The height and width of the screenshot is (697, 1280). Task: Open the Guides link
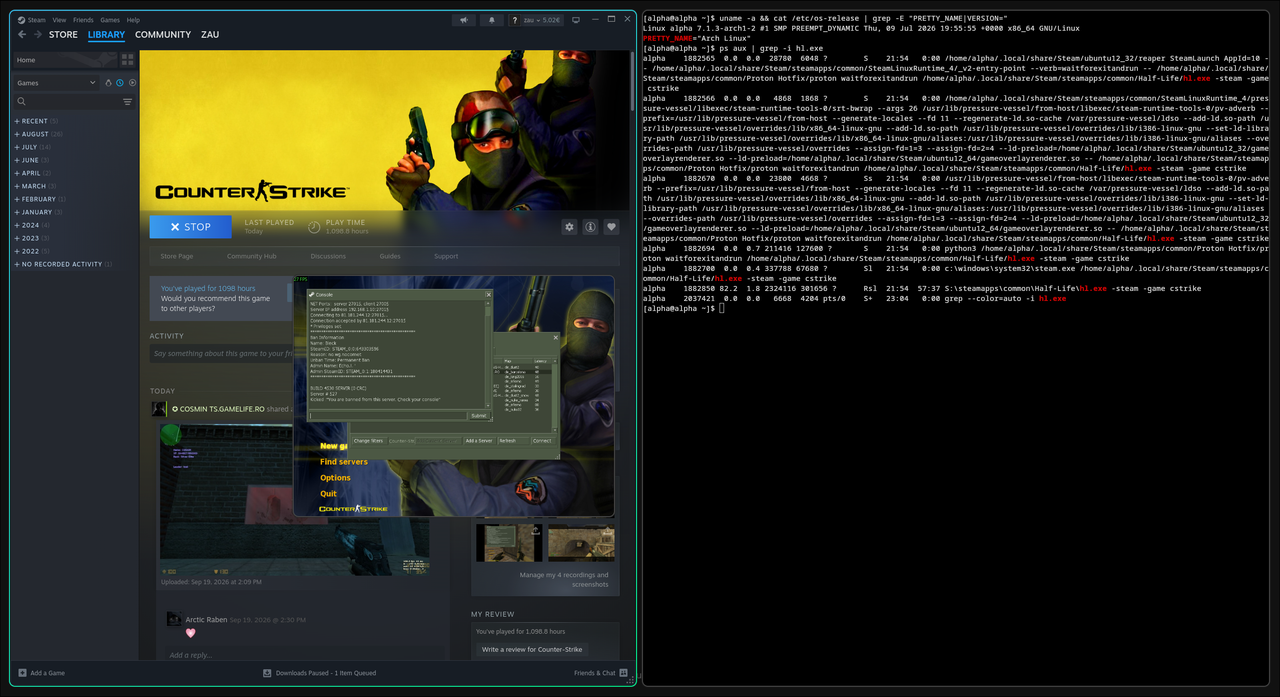pyautogui.click(x=390, y=256)
